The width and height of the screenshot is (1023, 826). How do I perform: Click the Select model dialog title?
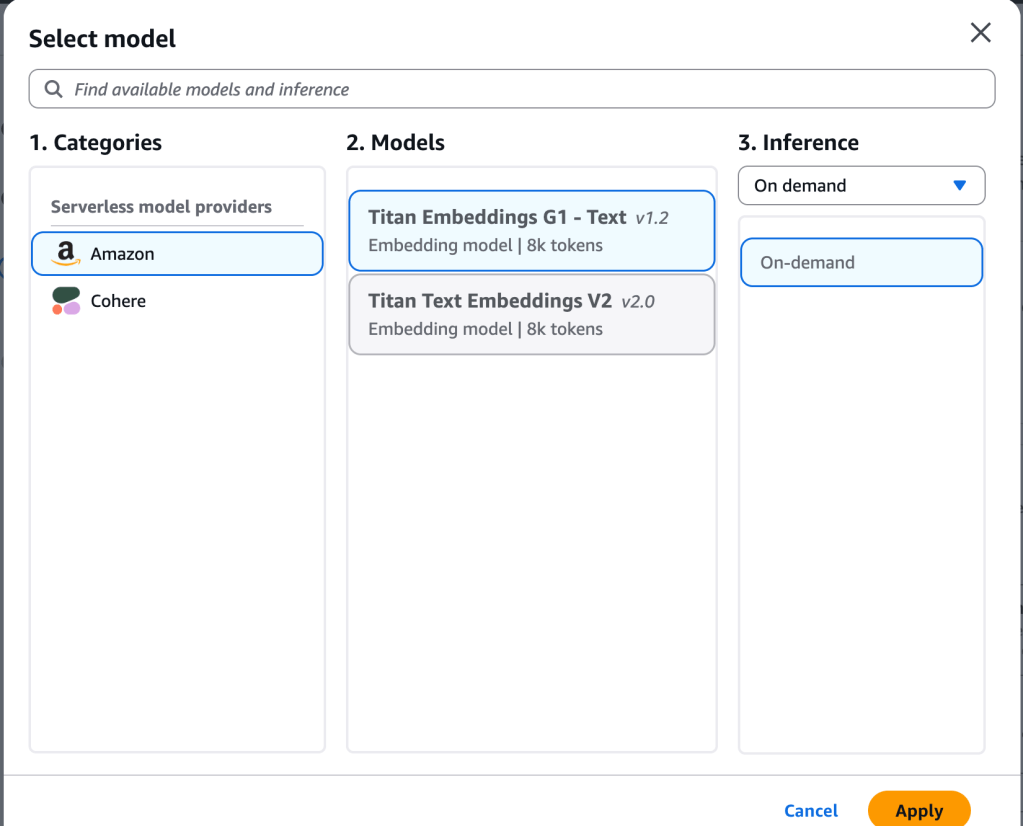(x=102, y=39)
